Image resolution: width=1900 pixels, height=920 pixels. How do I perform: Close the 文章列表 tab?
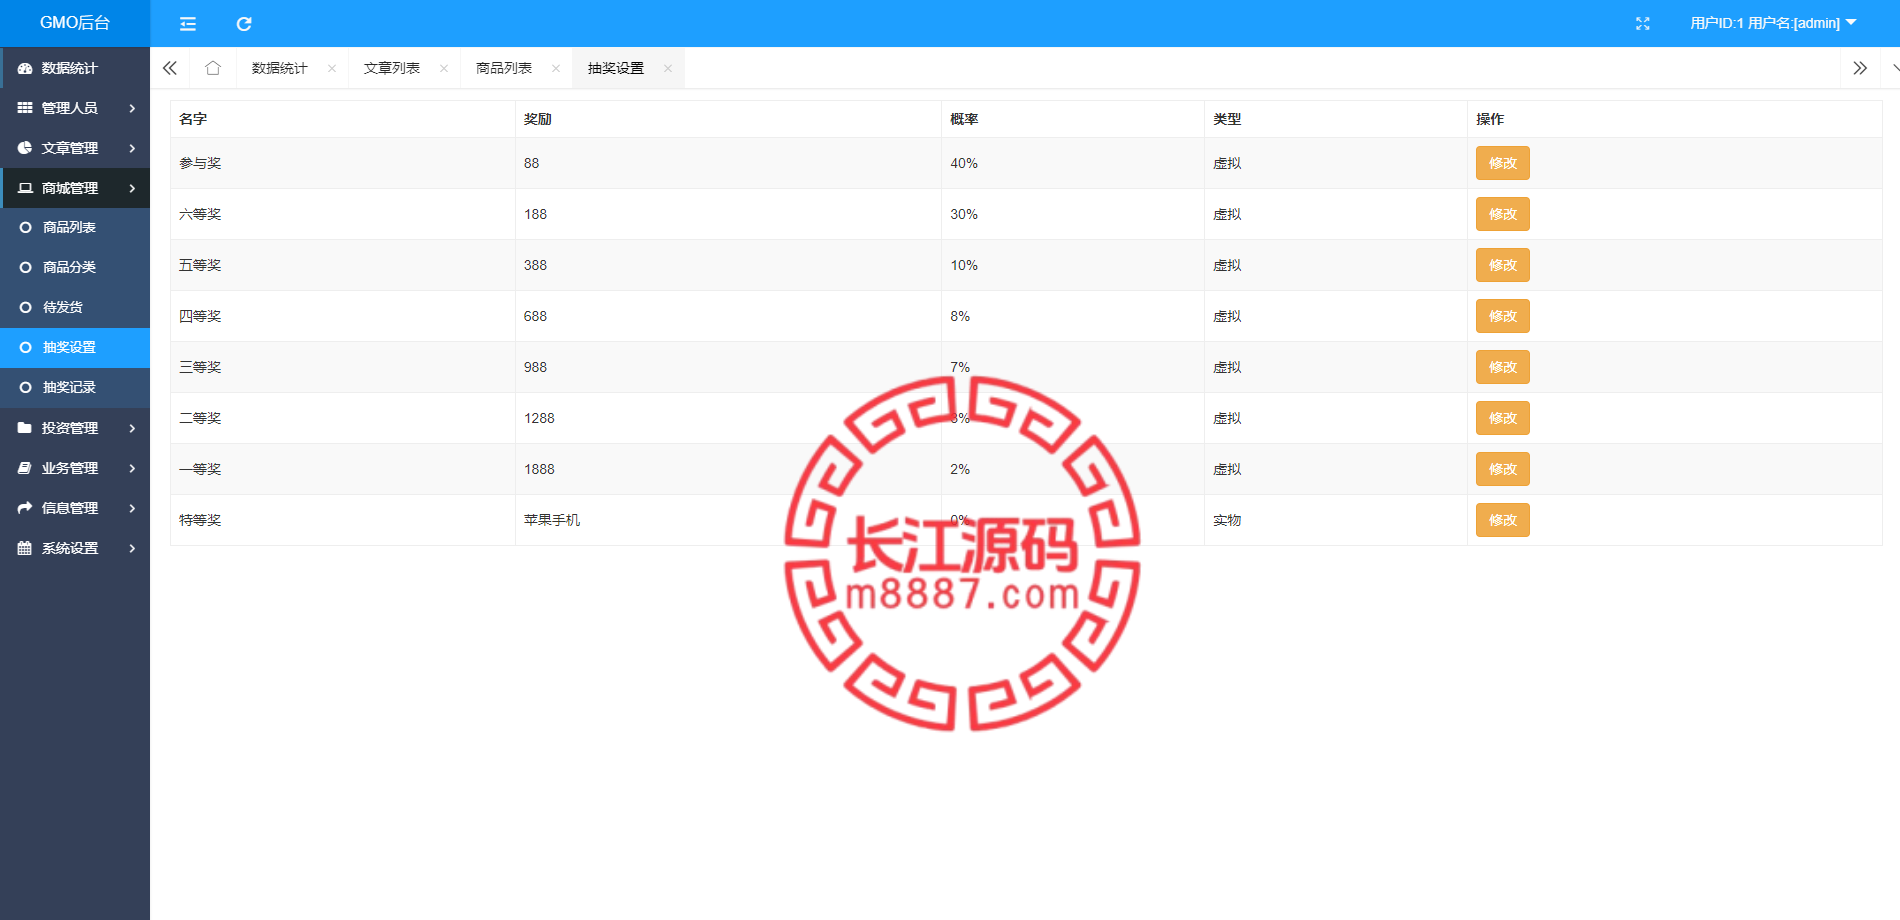pos(444,68)
